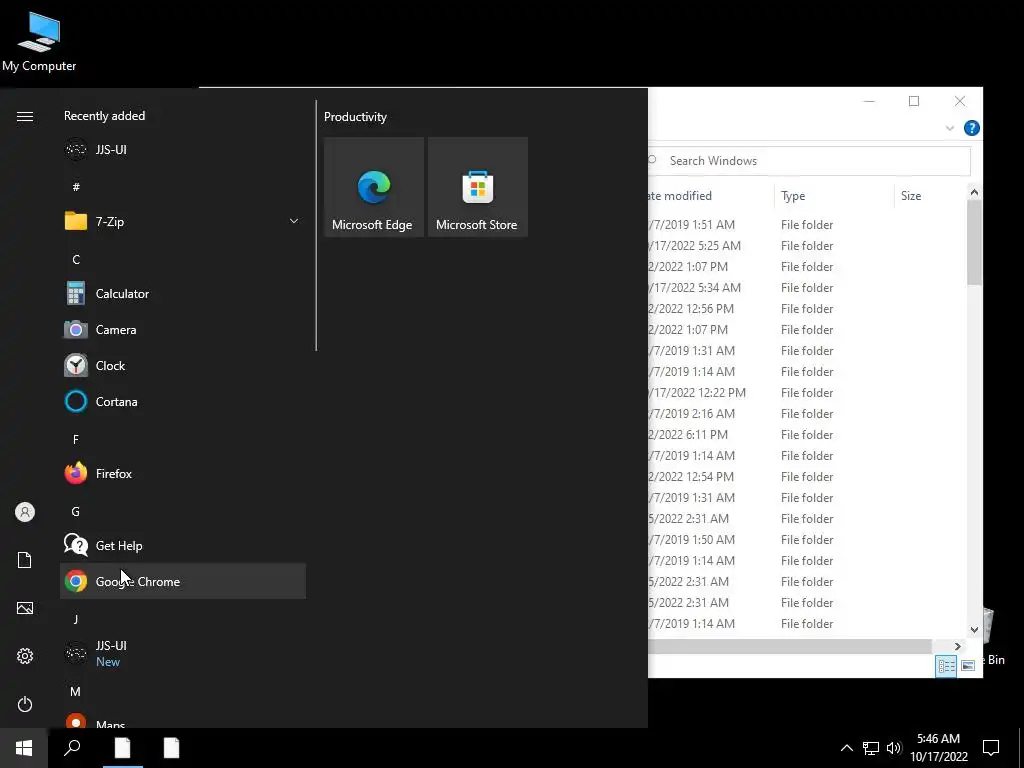Select row dated 2/2022 12:56 PM

click(x=807, y=308)
